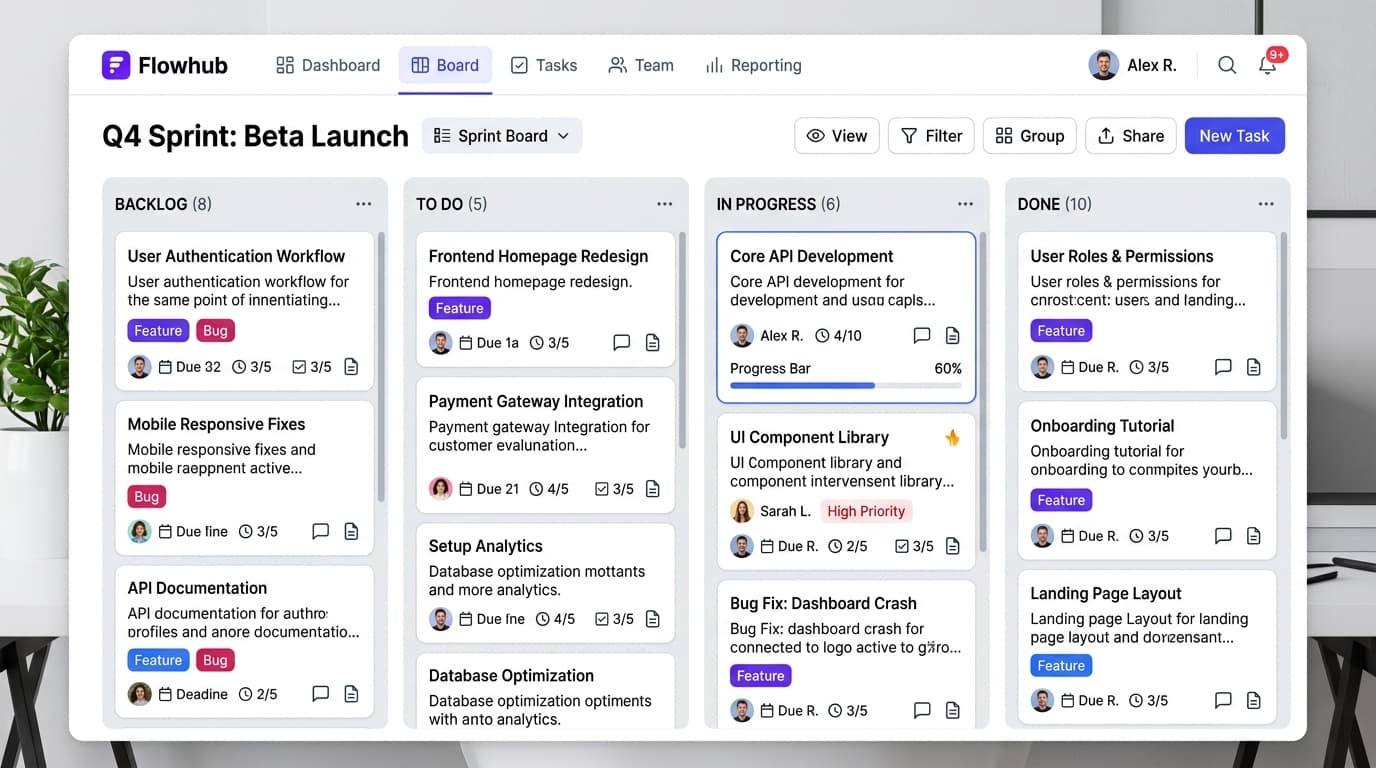Go to the Dashboard tab
The height and width of the screenshot is (768, 1376).
click(x=328, y=65)
